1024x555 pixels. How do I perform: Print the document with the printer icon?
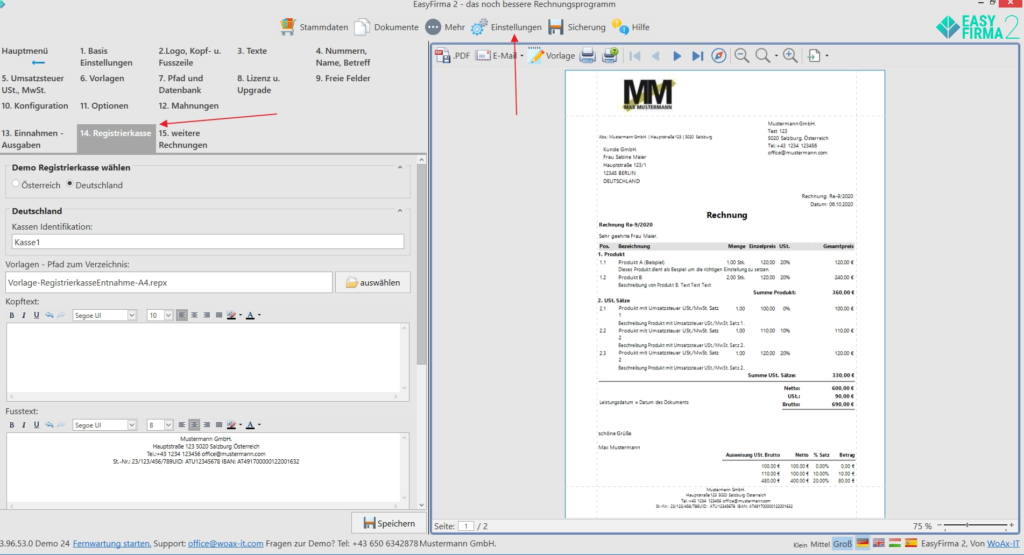(x=588, y=56)
